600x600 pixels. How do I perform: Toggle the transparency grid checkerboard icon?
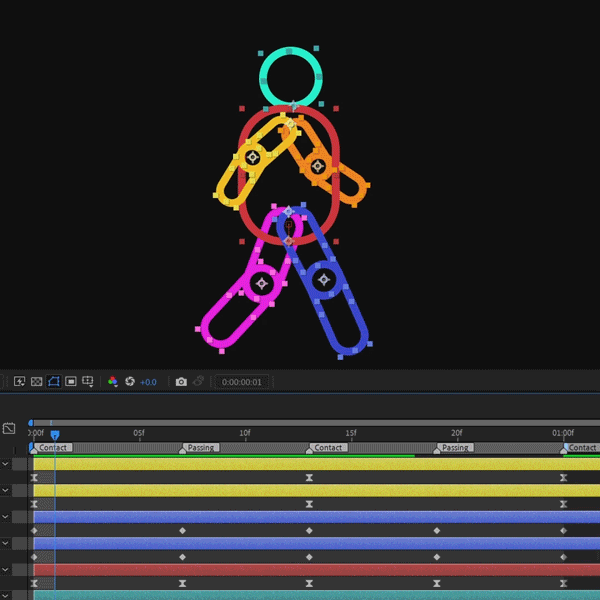(36, 382)
